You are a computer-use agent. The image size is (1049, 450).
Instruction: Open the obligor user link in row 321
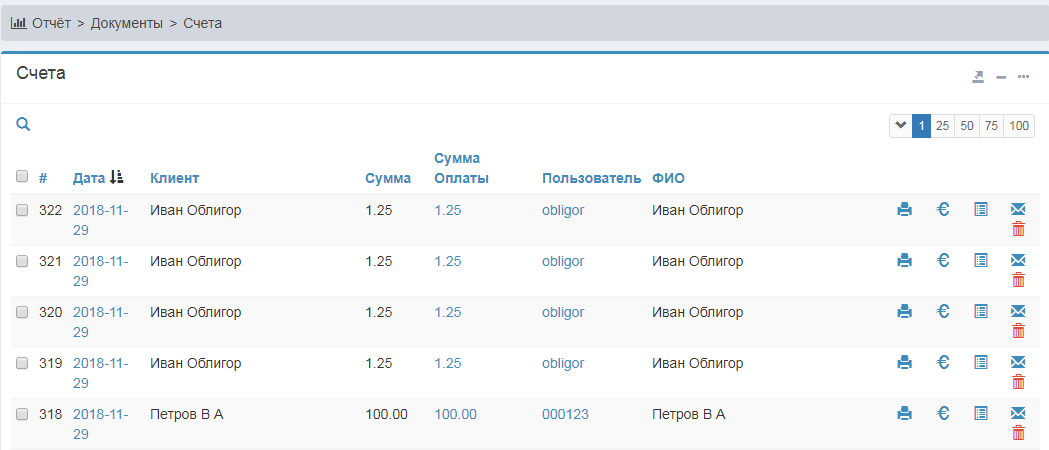tap(563, 261)
